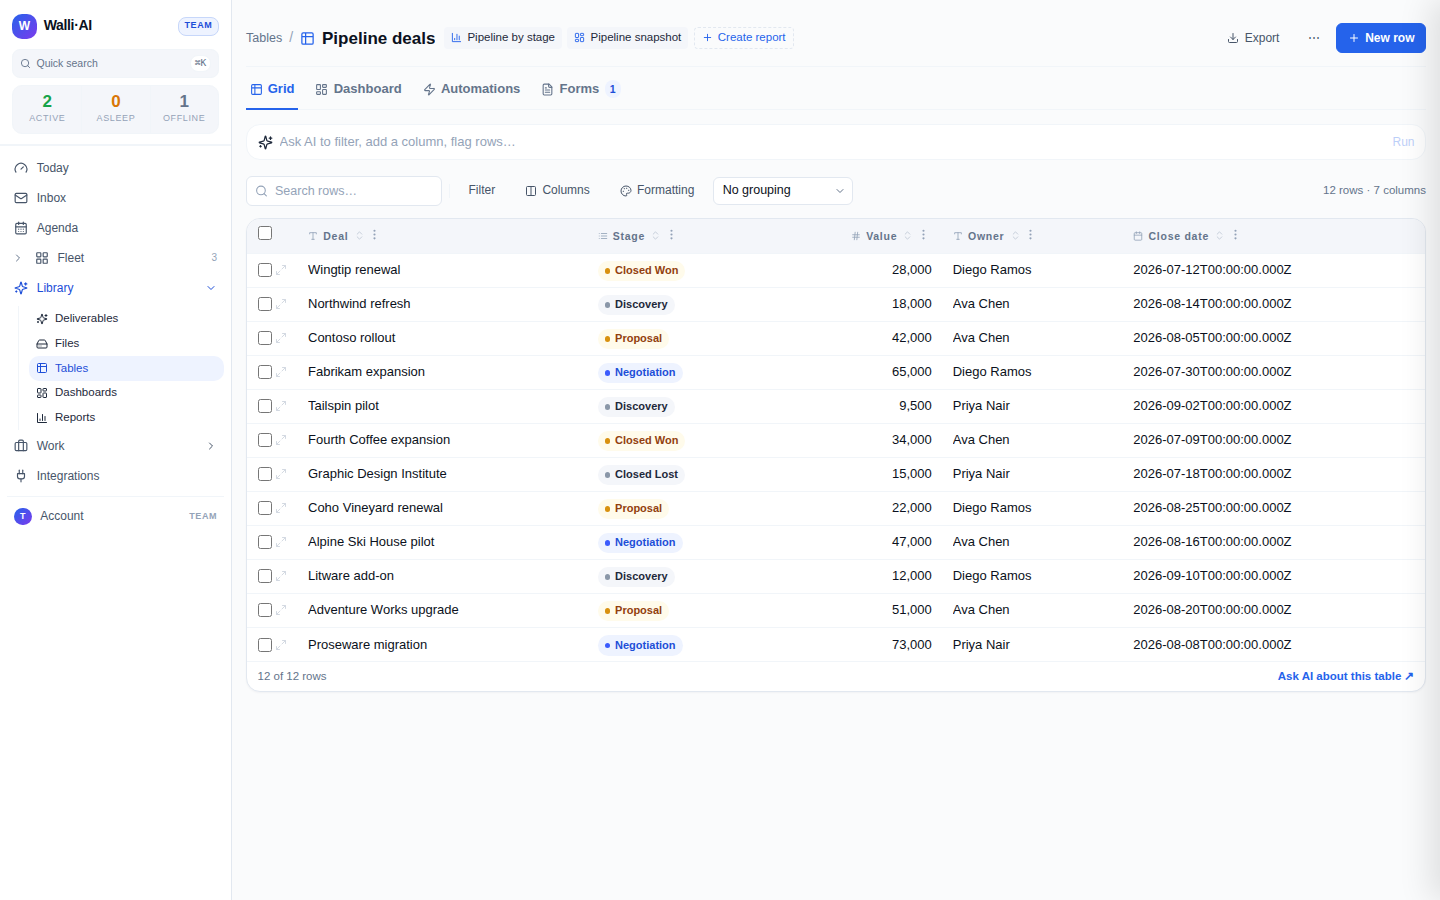Open Owner column options menu

pyautogui.click(x=1030, y=235)
